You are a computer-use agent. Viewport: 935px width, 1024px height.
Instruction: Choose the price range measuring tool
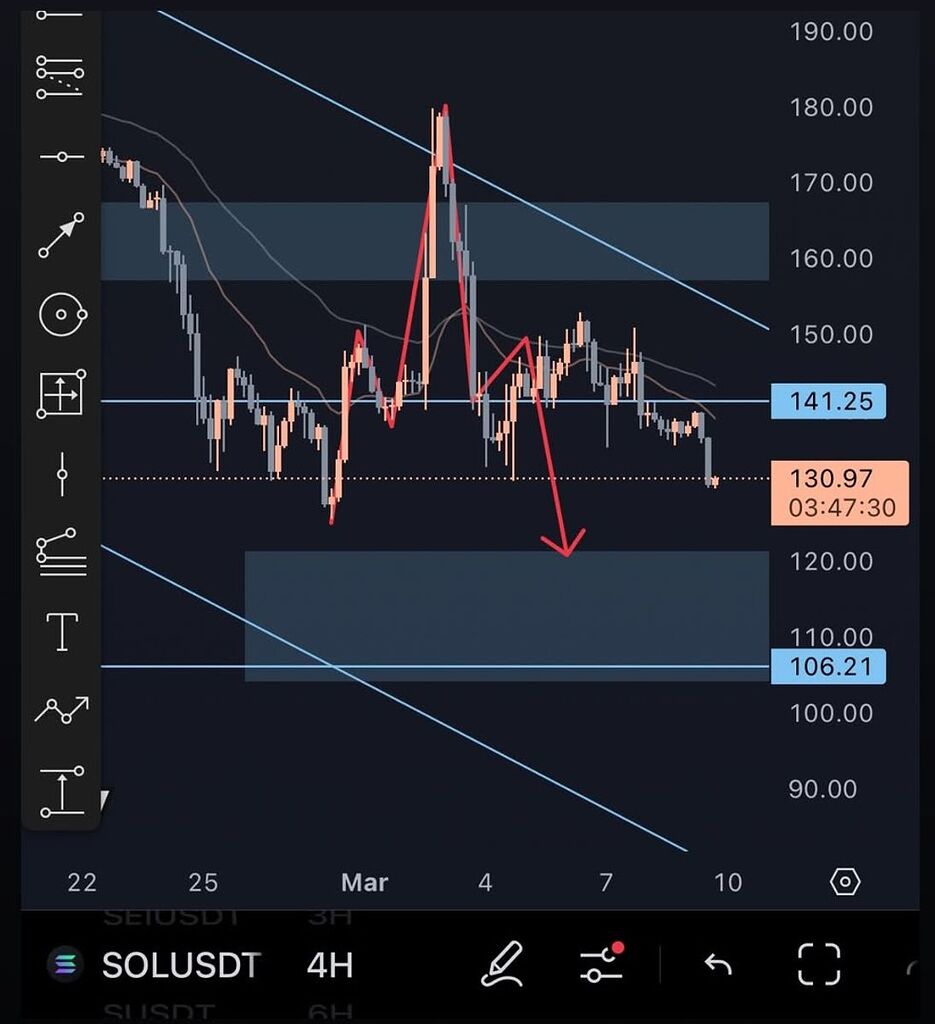coord(61,791)
